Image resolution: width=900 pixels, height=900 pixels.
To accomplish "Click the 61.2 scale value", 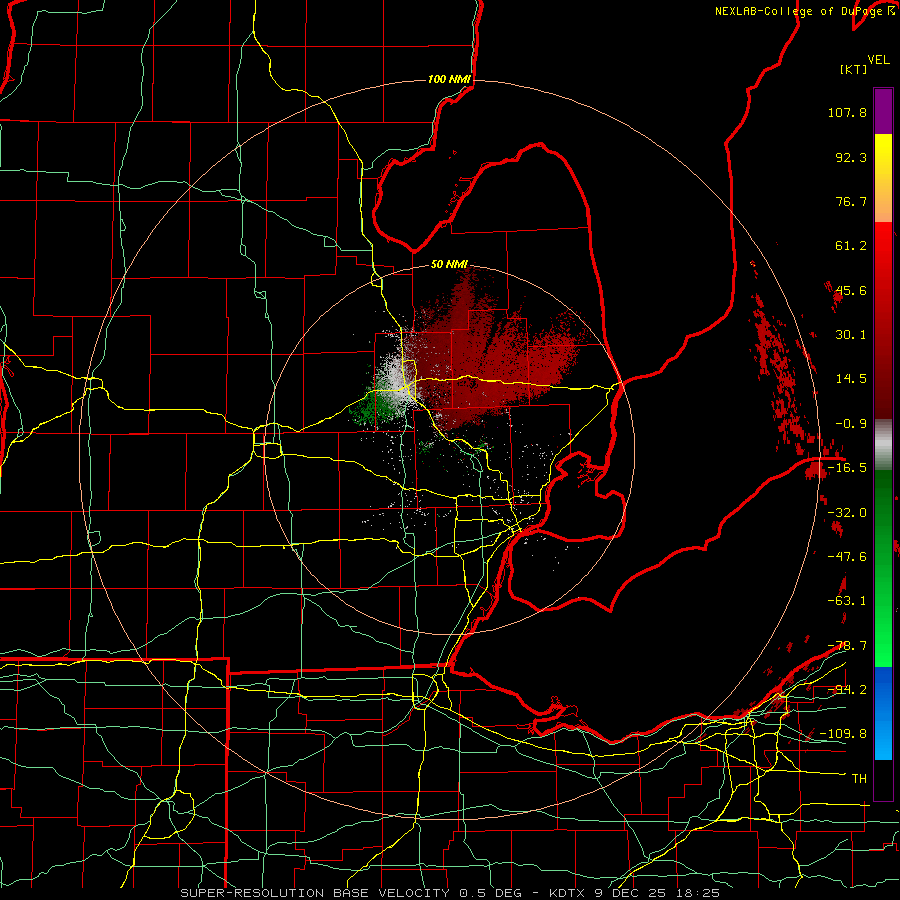I will [851, 246].
